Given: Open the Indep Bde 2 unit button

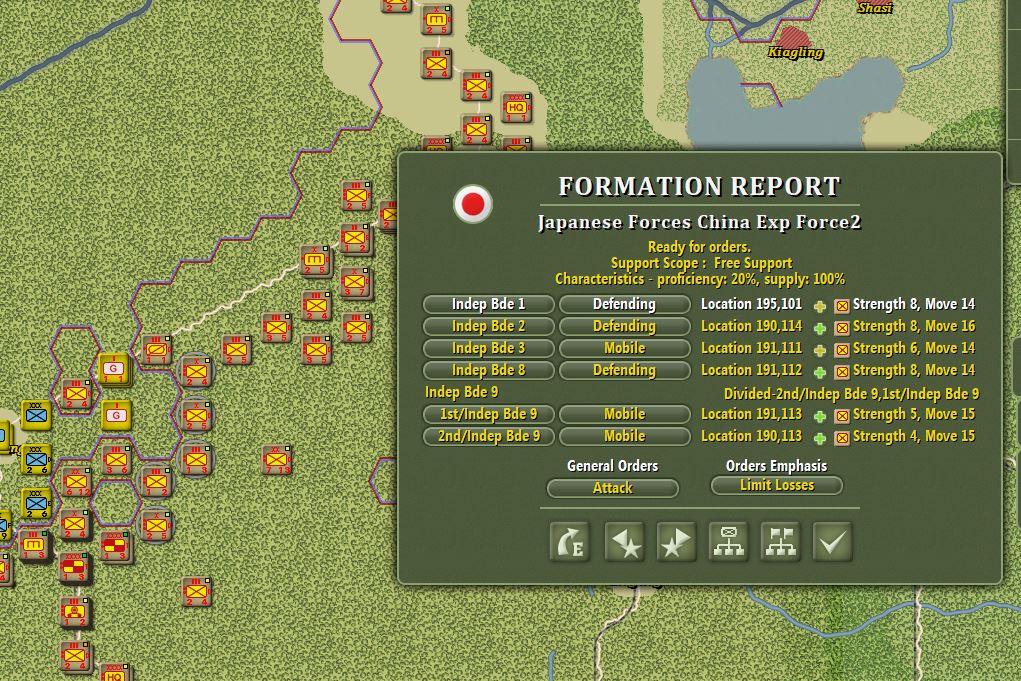Looking at the screenshot, I should coord(488,326).
